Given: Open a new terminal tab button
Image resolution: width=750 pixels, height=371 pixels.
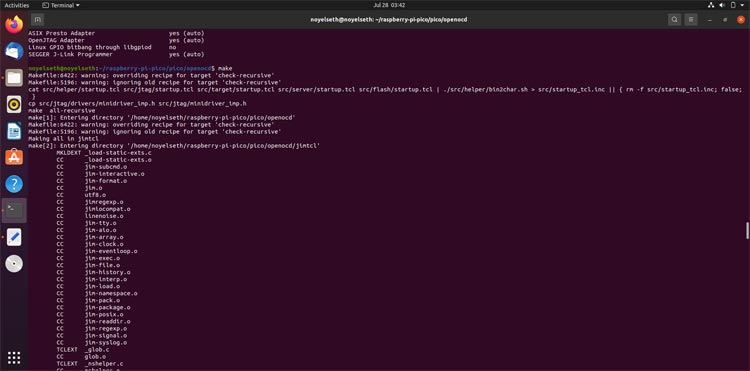Looking at the screenshot, I should [x=38, y=20].
